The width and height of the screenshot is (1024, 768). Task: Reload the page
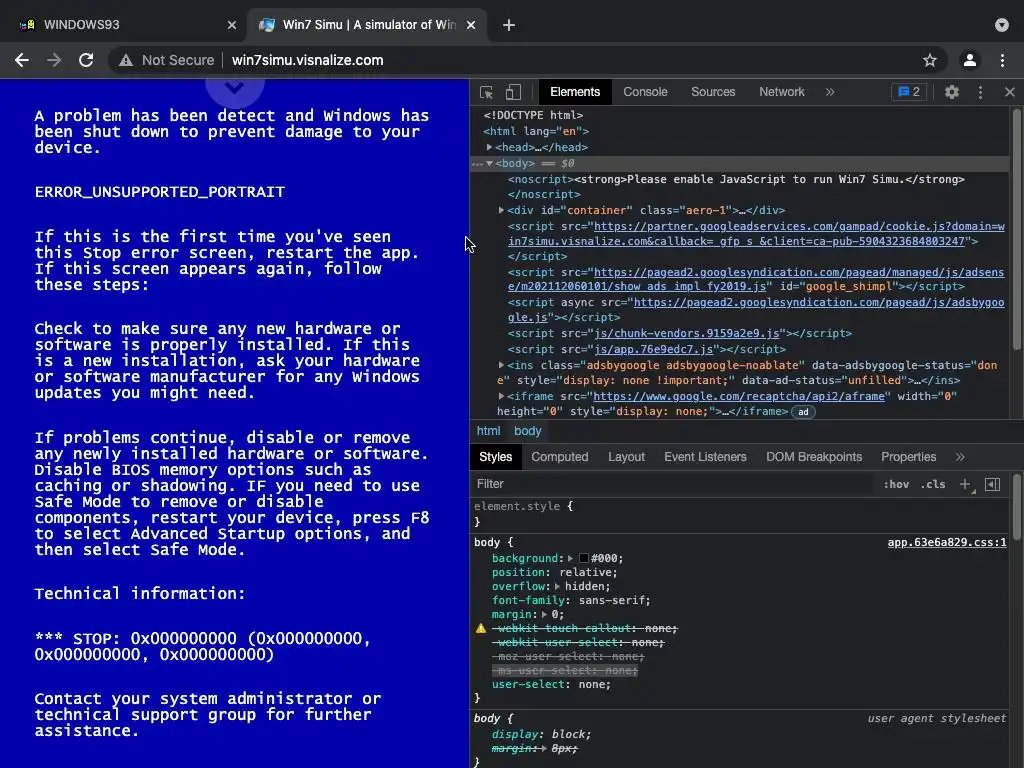click(86, 60)
